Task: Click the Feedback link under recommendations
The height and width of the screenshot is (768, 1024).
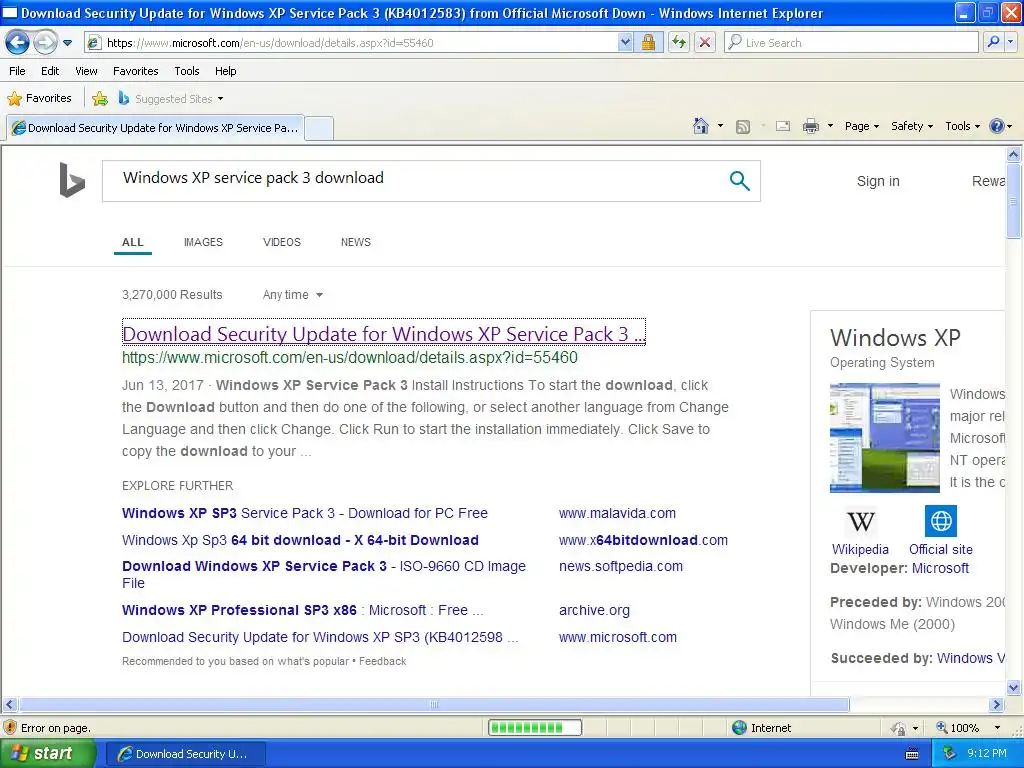Action: [382, 661]
